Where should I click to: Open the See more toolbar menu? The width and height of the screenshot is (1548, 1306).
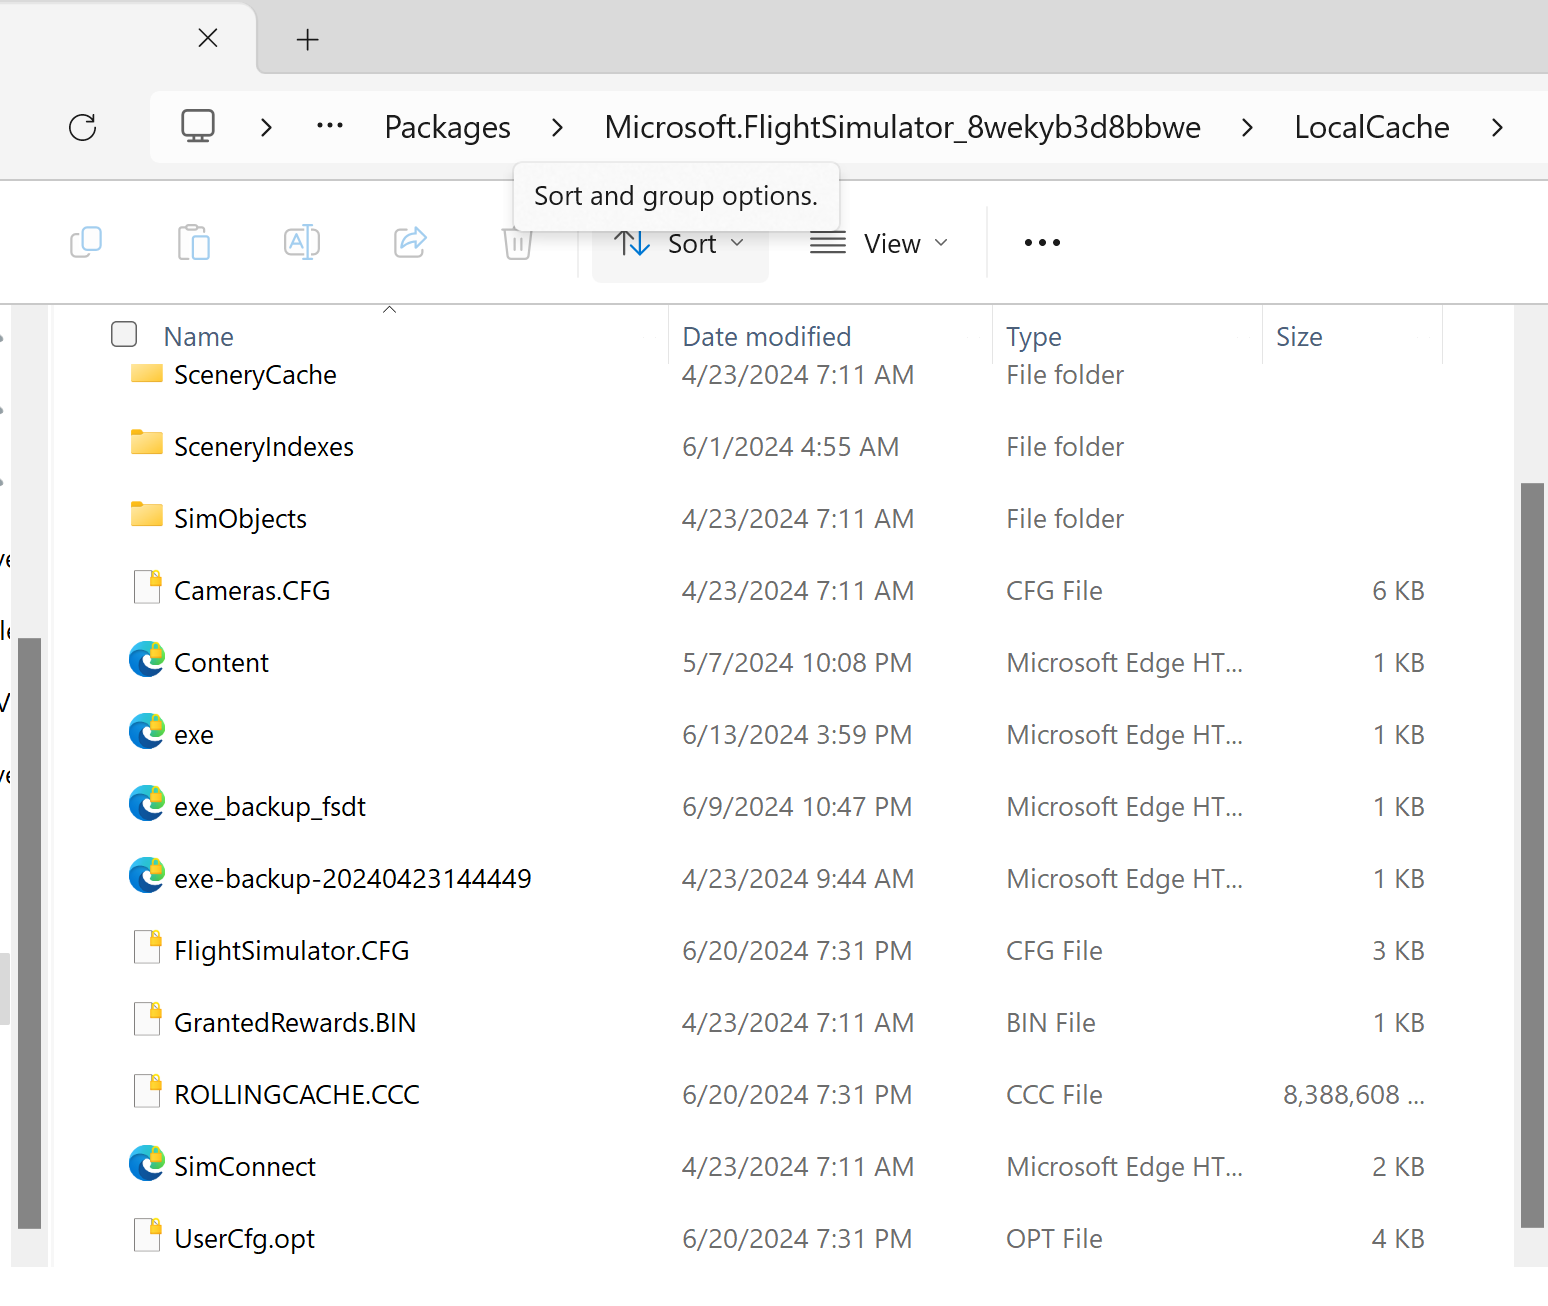1041,242
